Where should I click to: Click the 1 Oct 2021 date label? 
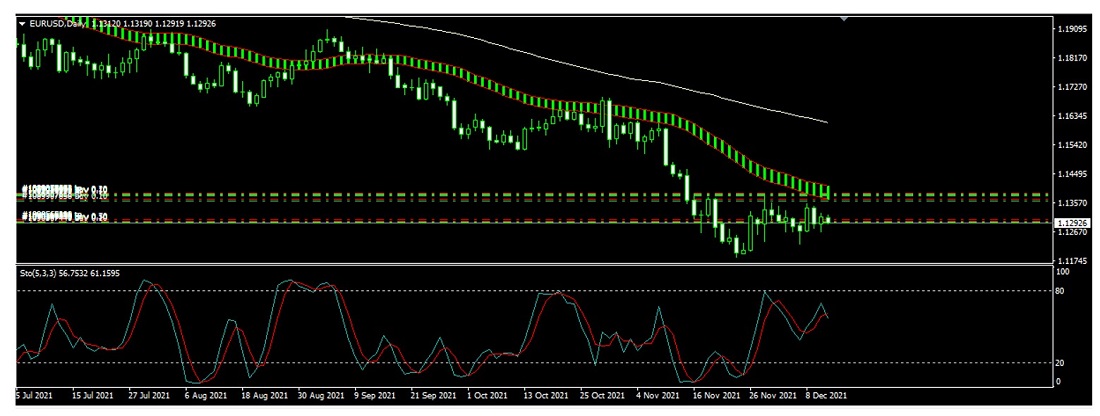point(490,395)
